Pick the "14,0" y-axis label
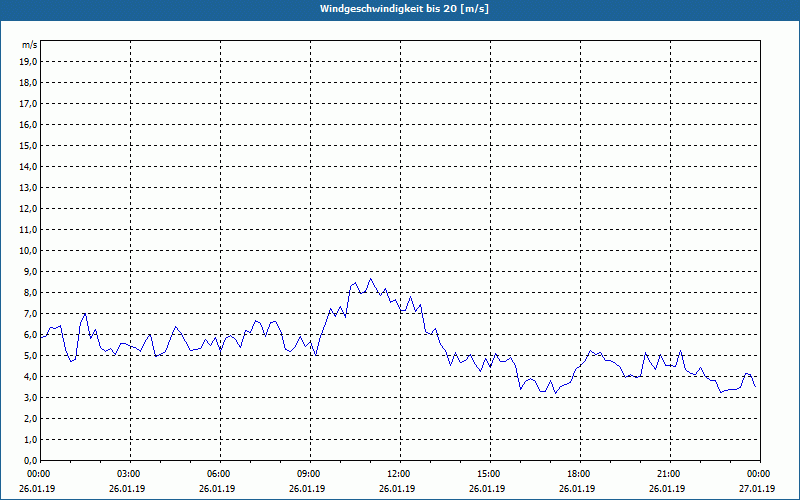800x500 pixels. [29, 166]
